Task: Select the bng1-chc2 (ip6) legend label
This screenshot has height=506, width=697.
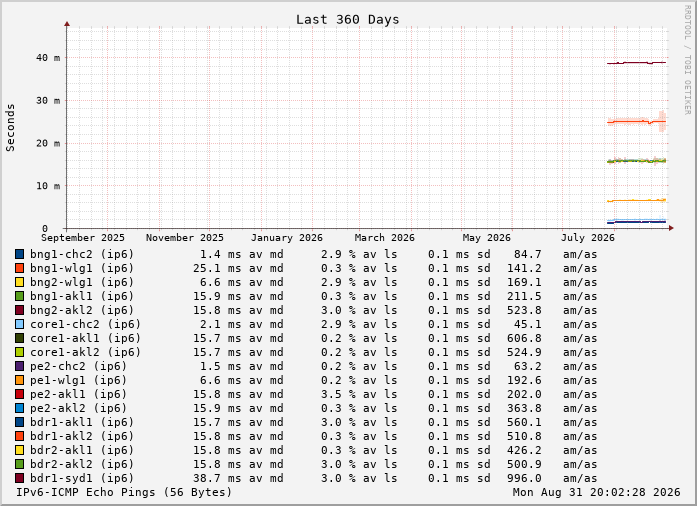Action: point(82,254)
